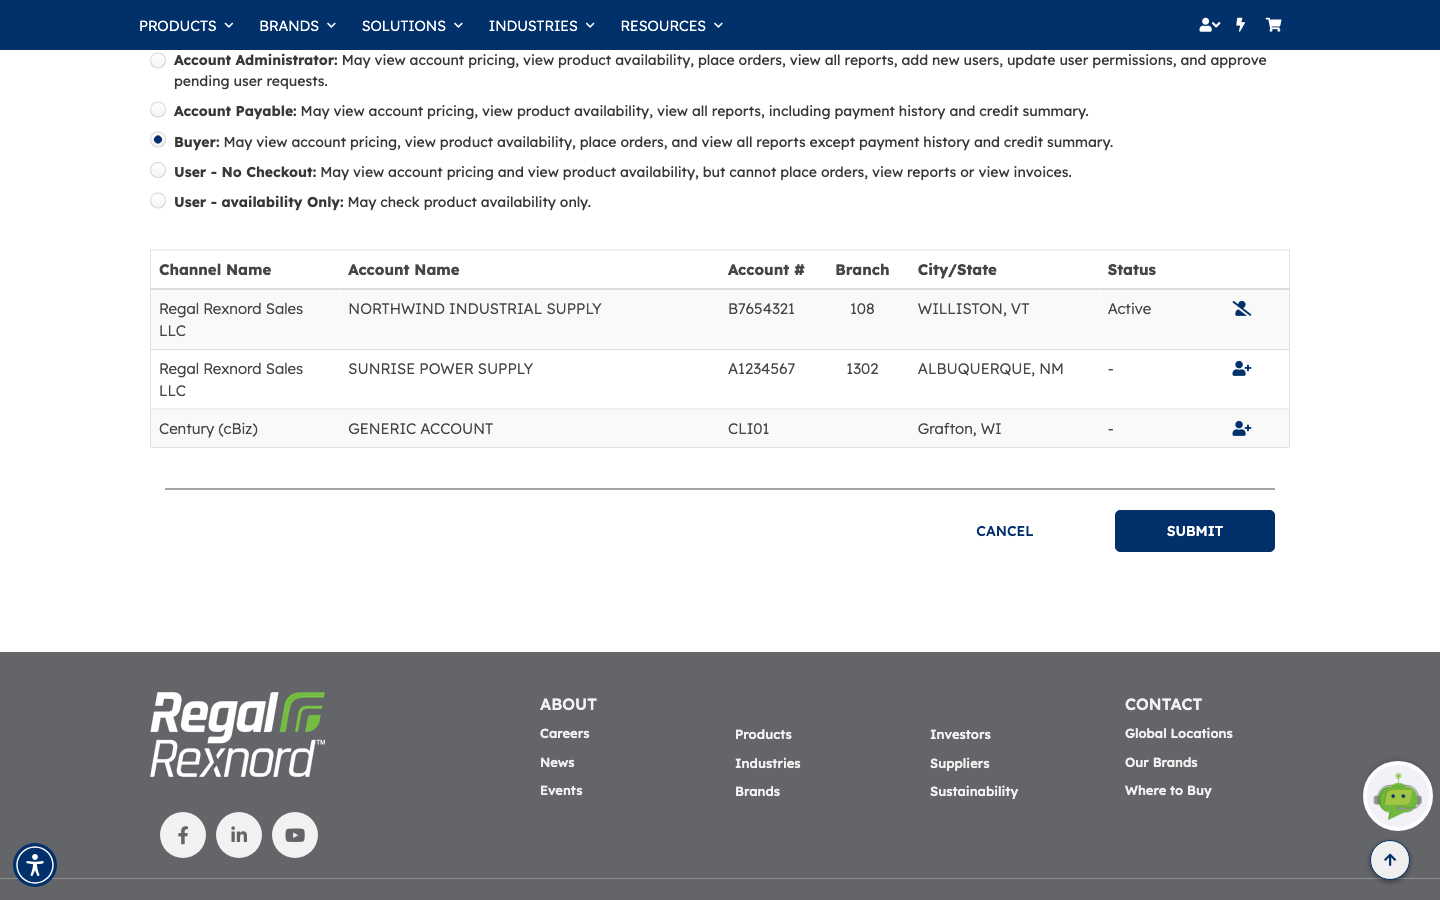Expand the Products navigation menu
The height and width of the screenshot is (900, 1440).
coord(186,25)
